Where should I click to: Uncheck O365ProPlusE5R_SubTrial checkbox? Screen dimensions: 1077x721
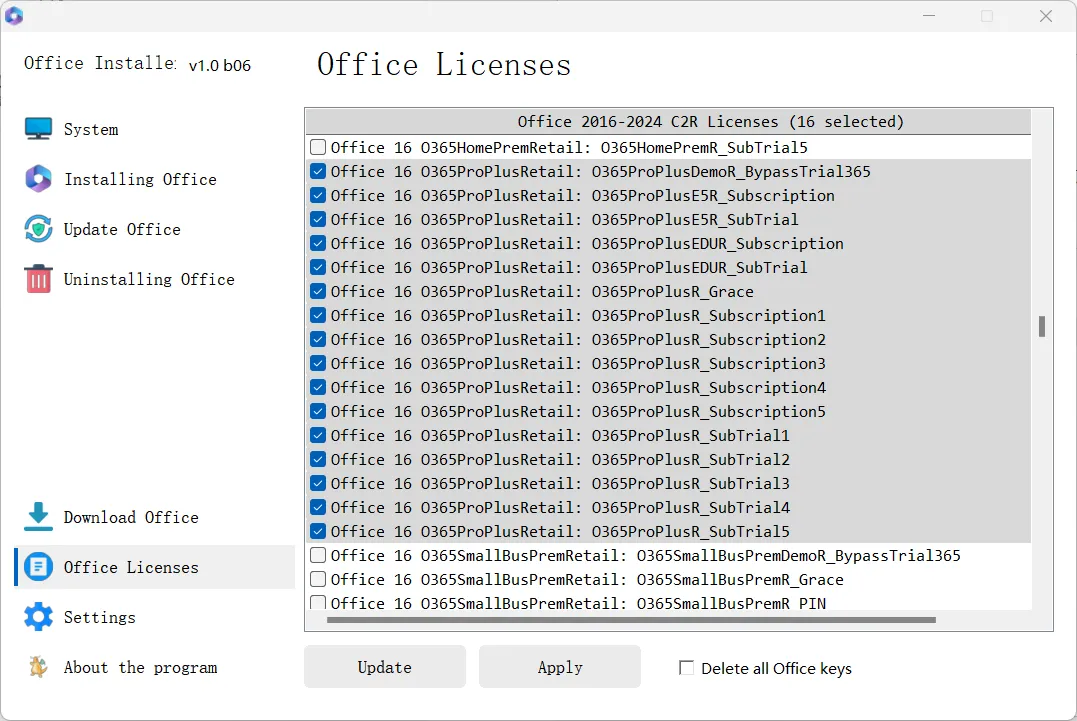pos(318,219)
